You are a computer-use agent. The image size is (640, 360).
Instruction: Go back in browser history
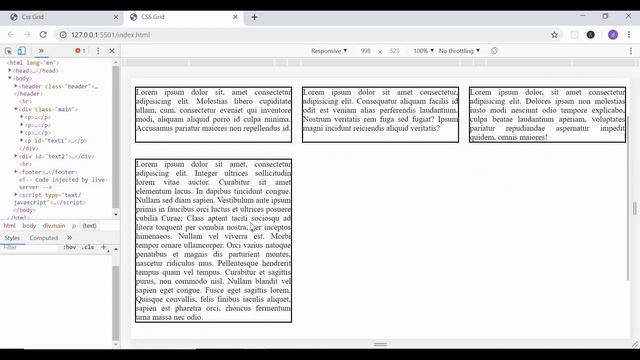click(x=11, y=35)
